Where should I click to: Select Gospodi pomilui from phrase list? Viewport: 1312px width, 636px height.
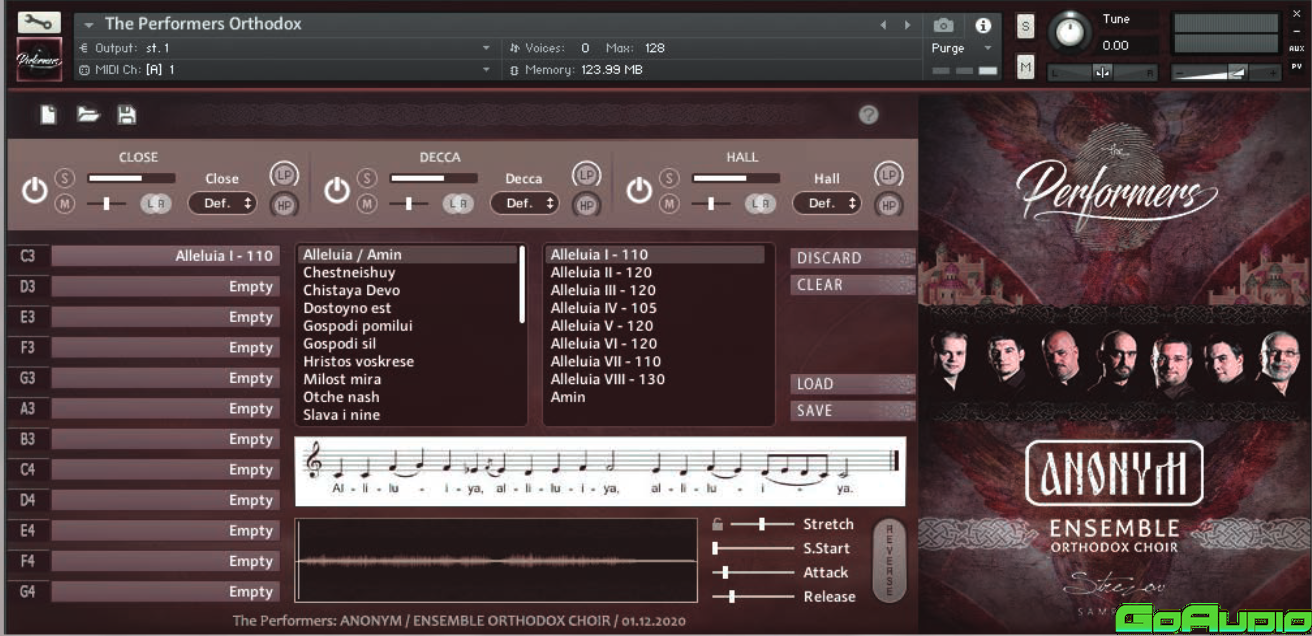358,326
